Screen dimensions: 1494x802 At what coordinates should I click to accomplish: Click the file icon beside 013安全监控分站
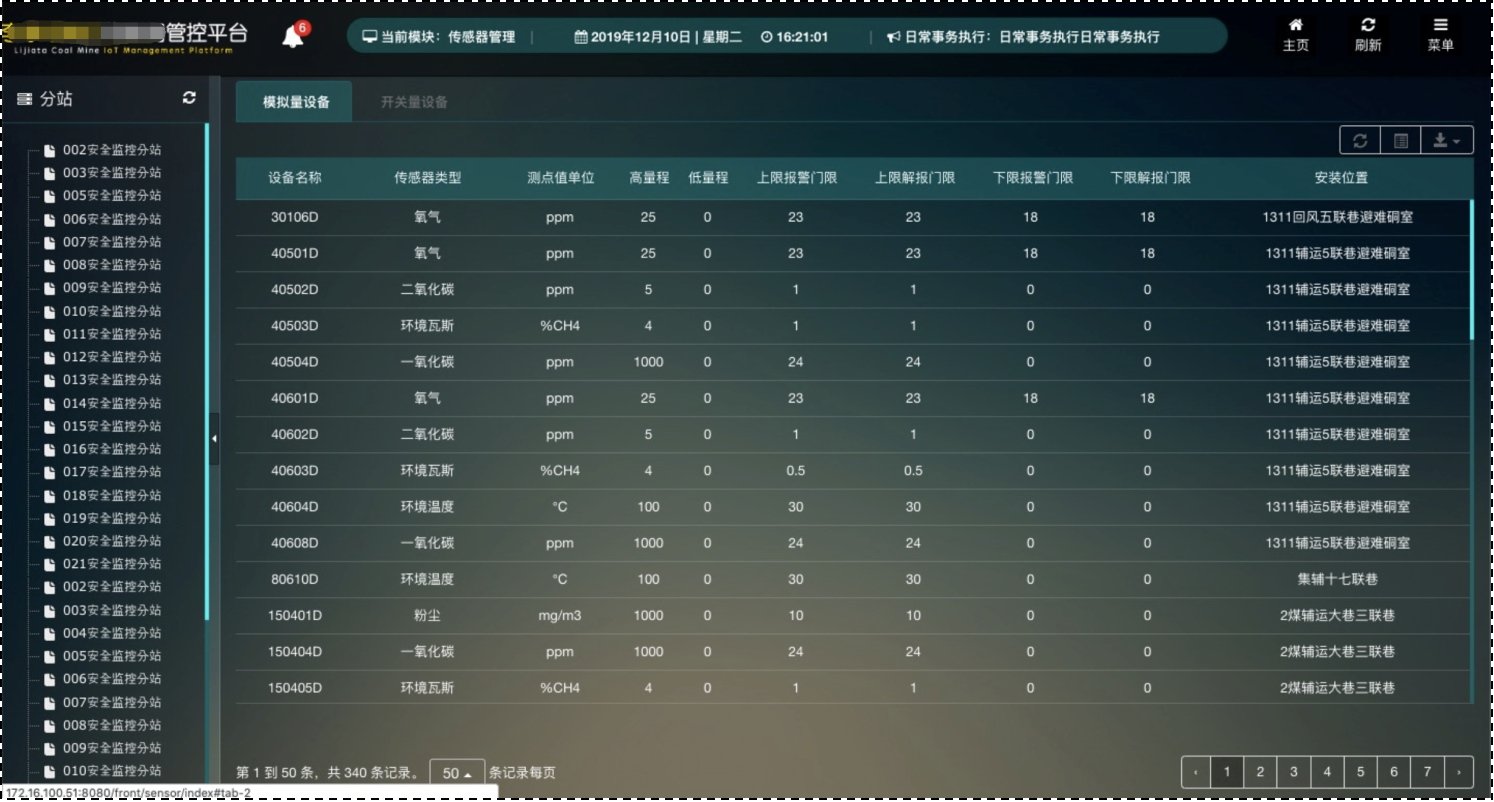(x=49, y=381)
